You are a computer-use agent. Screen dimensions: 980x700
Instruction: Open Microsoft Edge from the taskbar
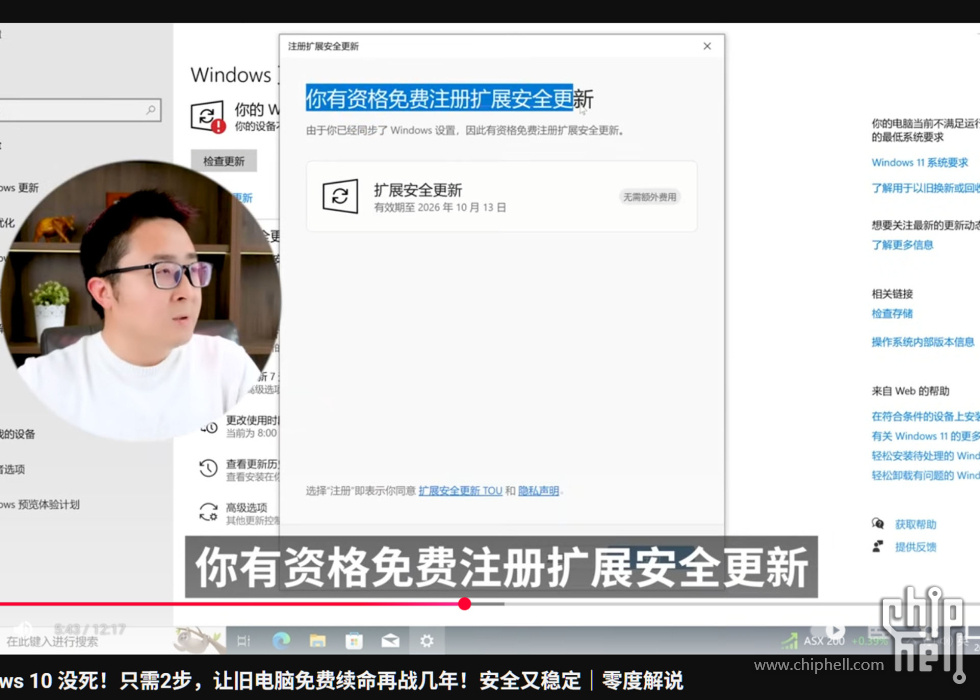click(281, 640)
